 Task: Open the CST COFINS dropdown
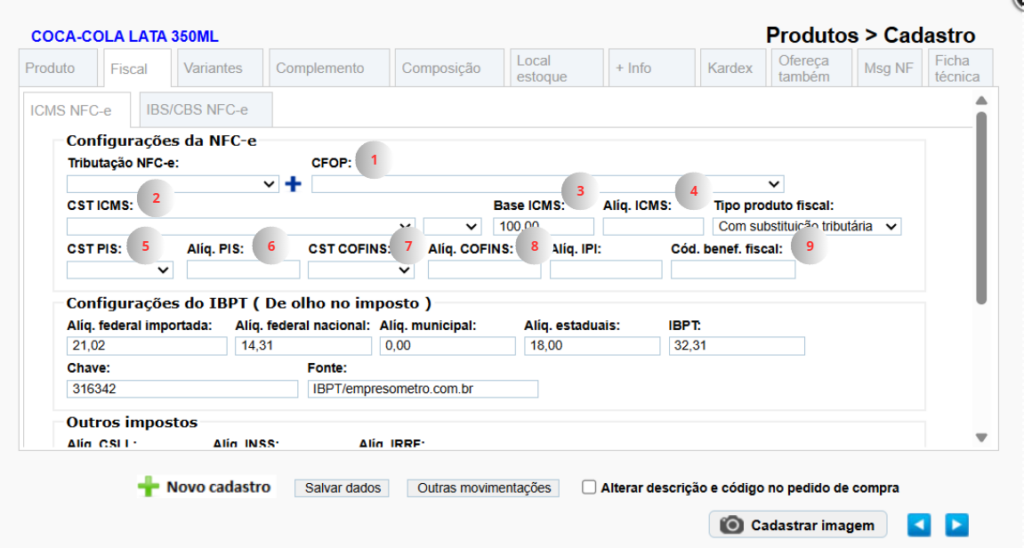[361, 270]
